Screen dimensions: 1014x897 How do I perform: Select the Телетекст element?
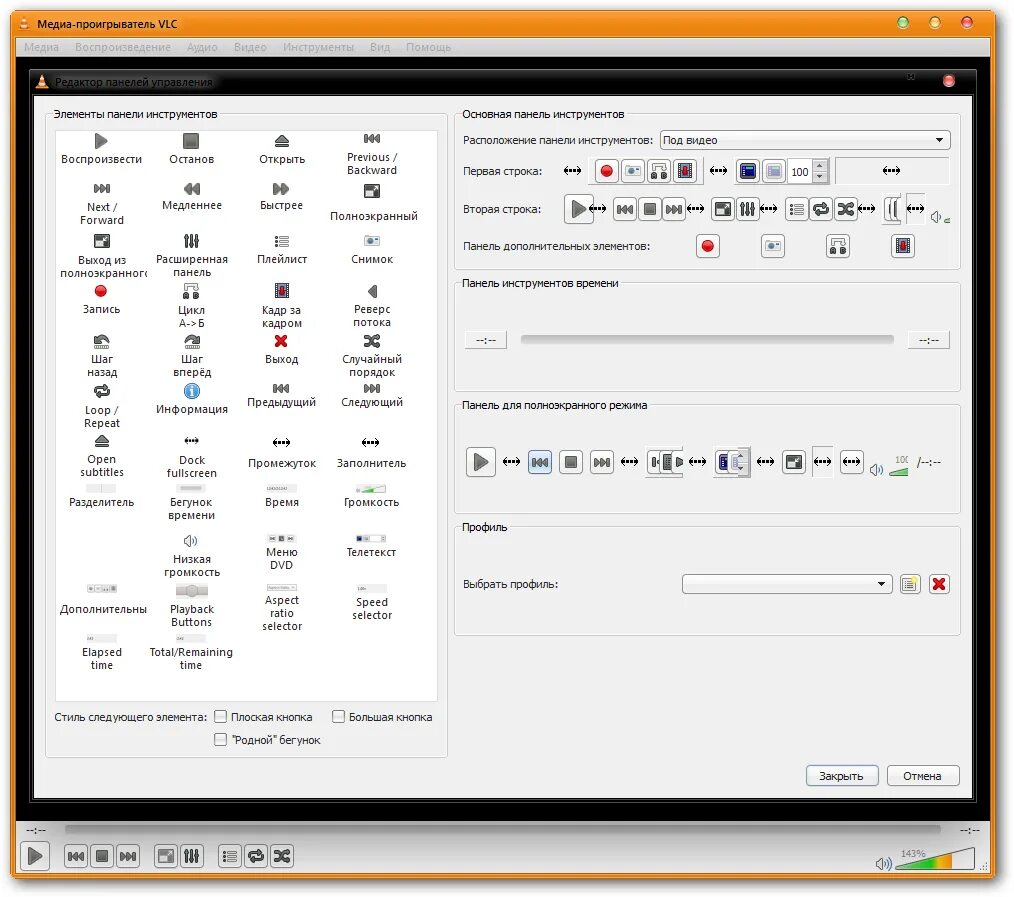point(371,545)
